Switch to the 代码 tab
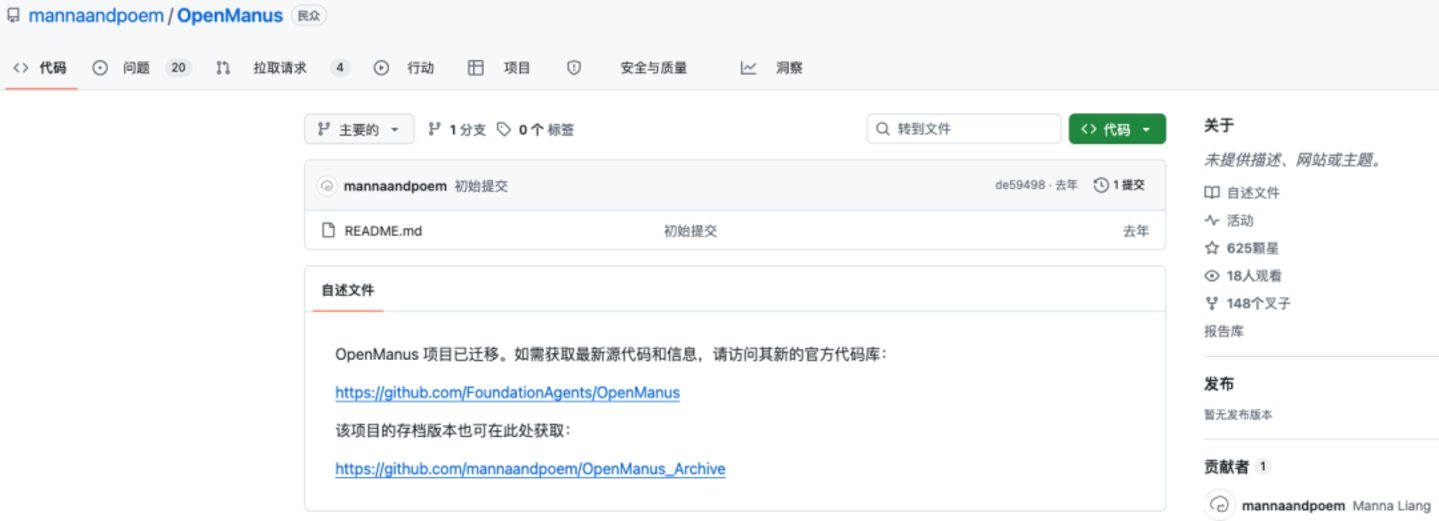Screen dimensions: 1439x521 click(41, 68)
